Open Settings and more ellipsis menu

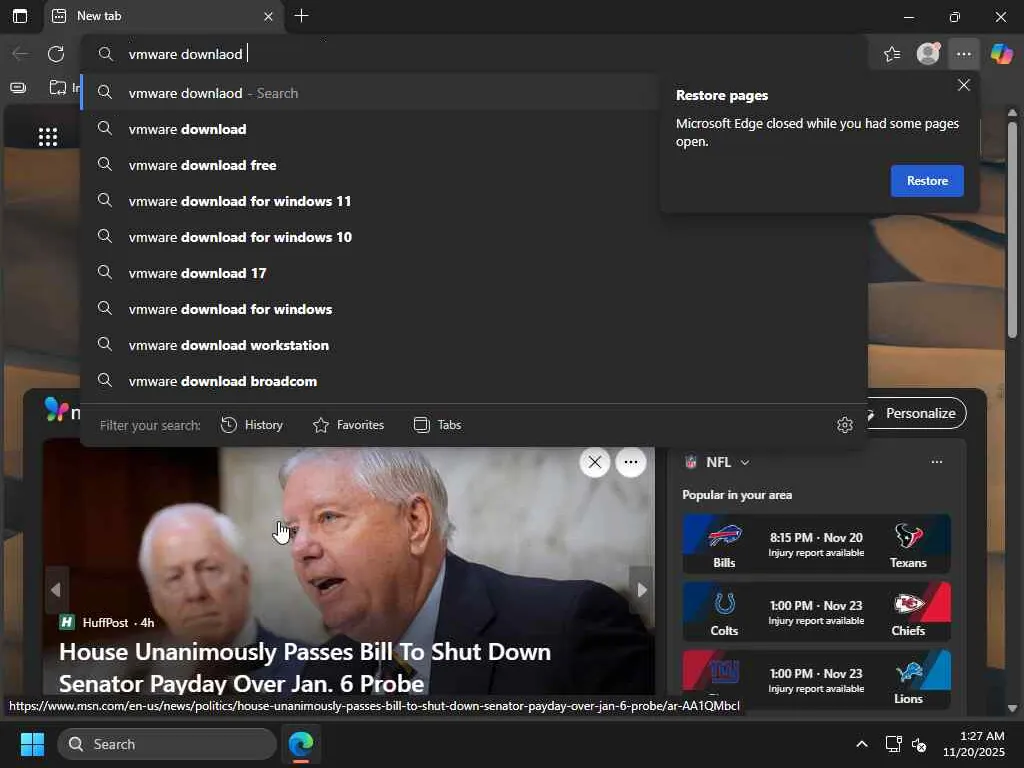pyautogui.click(x=964, y=54)
